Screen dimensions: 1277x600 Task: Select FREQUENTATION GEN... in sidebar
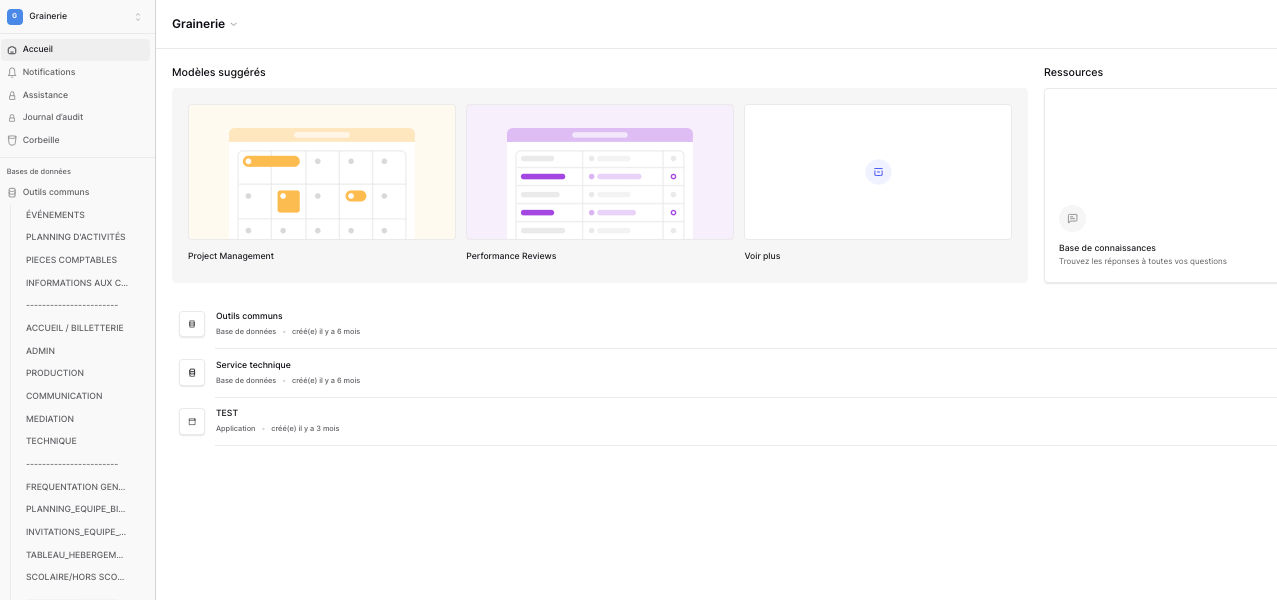point(76,487)
